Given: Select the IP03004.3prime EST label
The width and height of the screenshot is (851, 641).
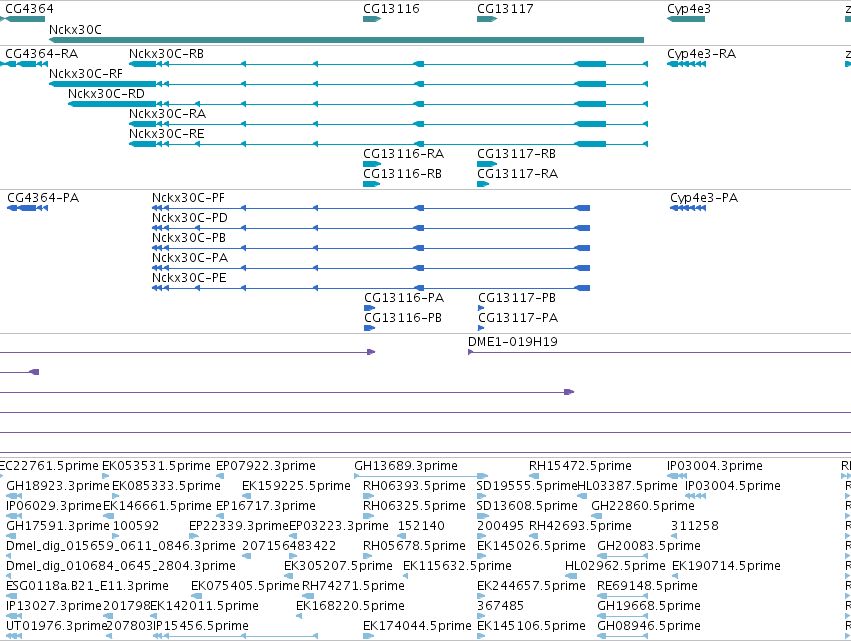Looking at the screenshot, I should [715, 466].
